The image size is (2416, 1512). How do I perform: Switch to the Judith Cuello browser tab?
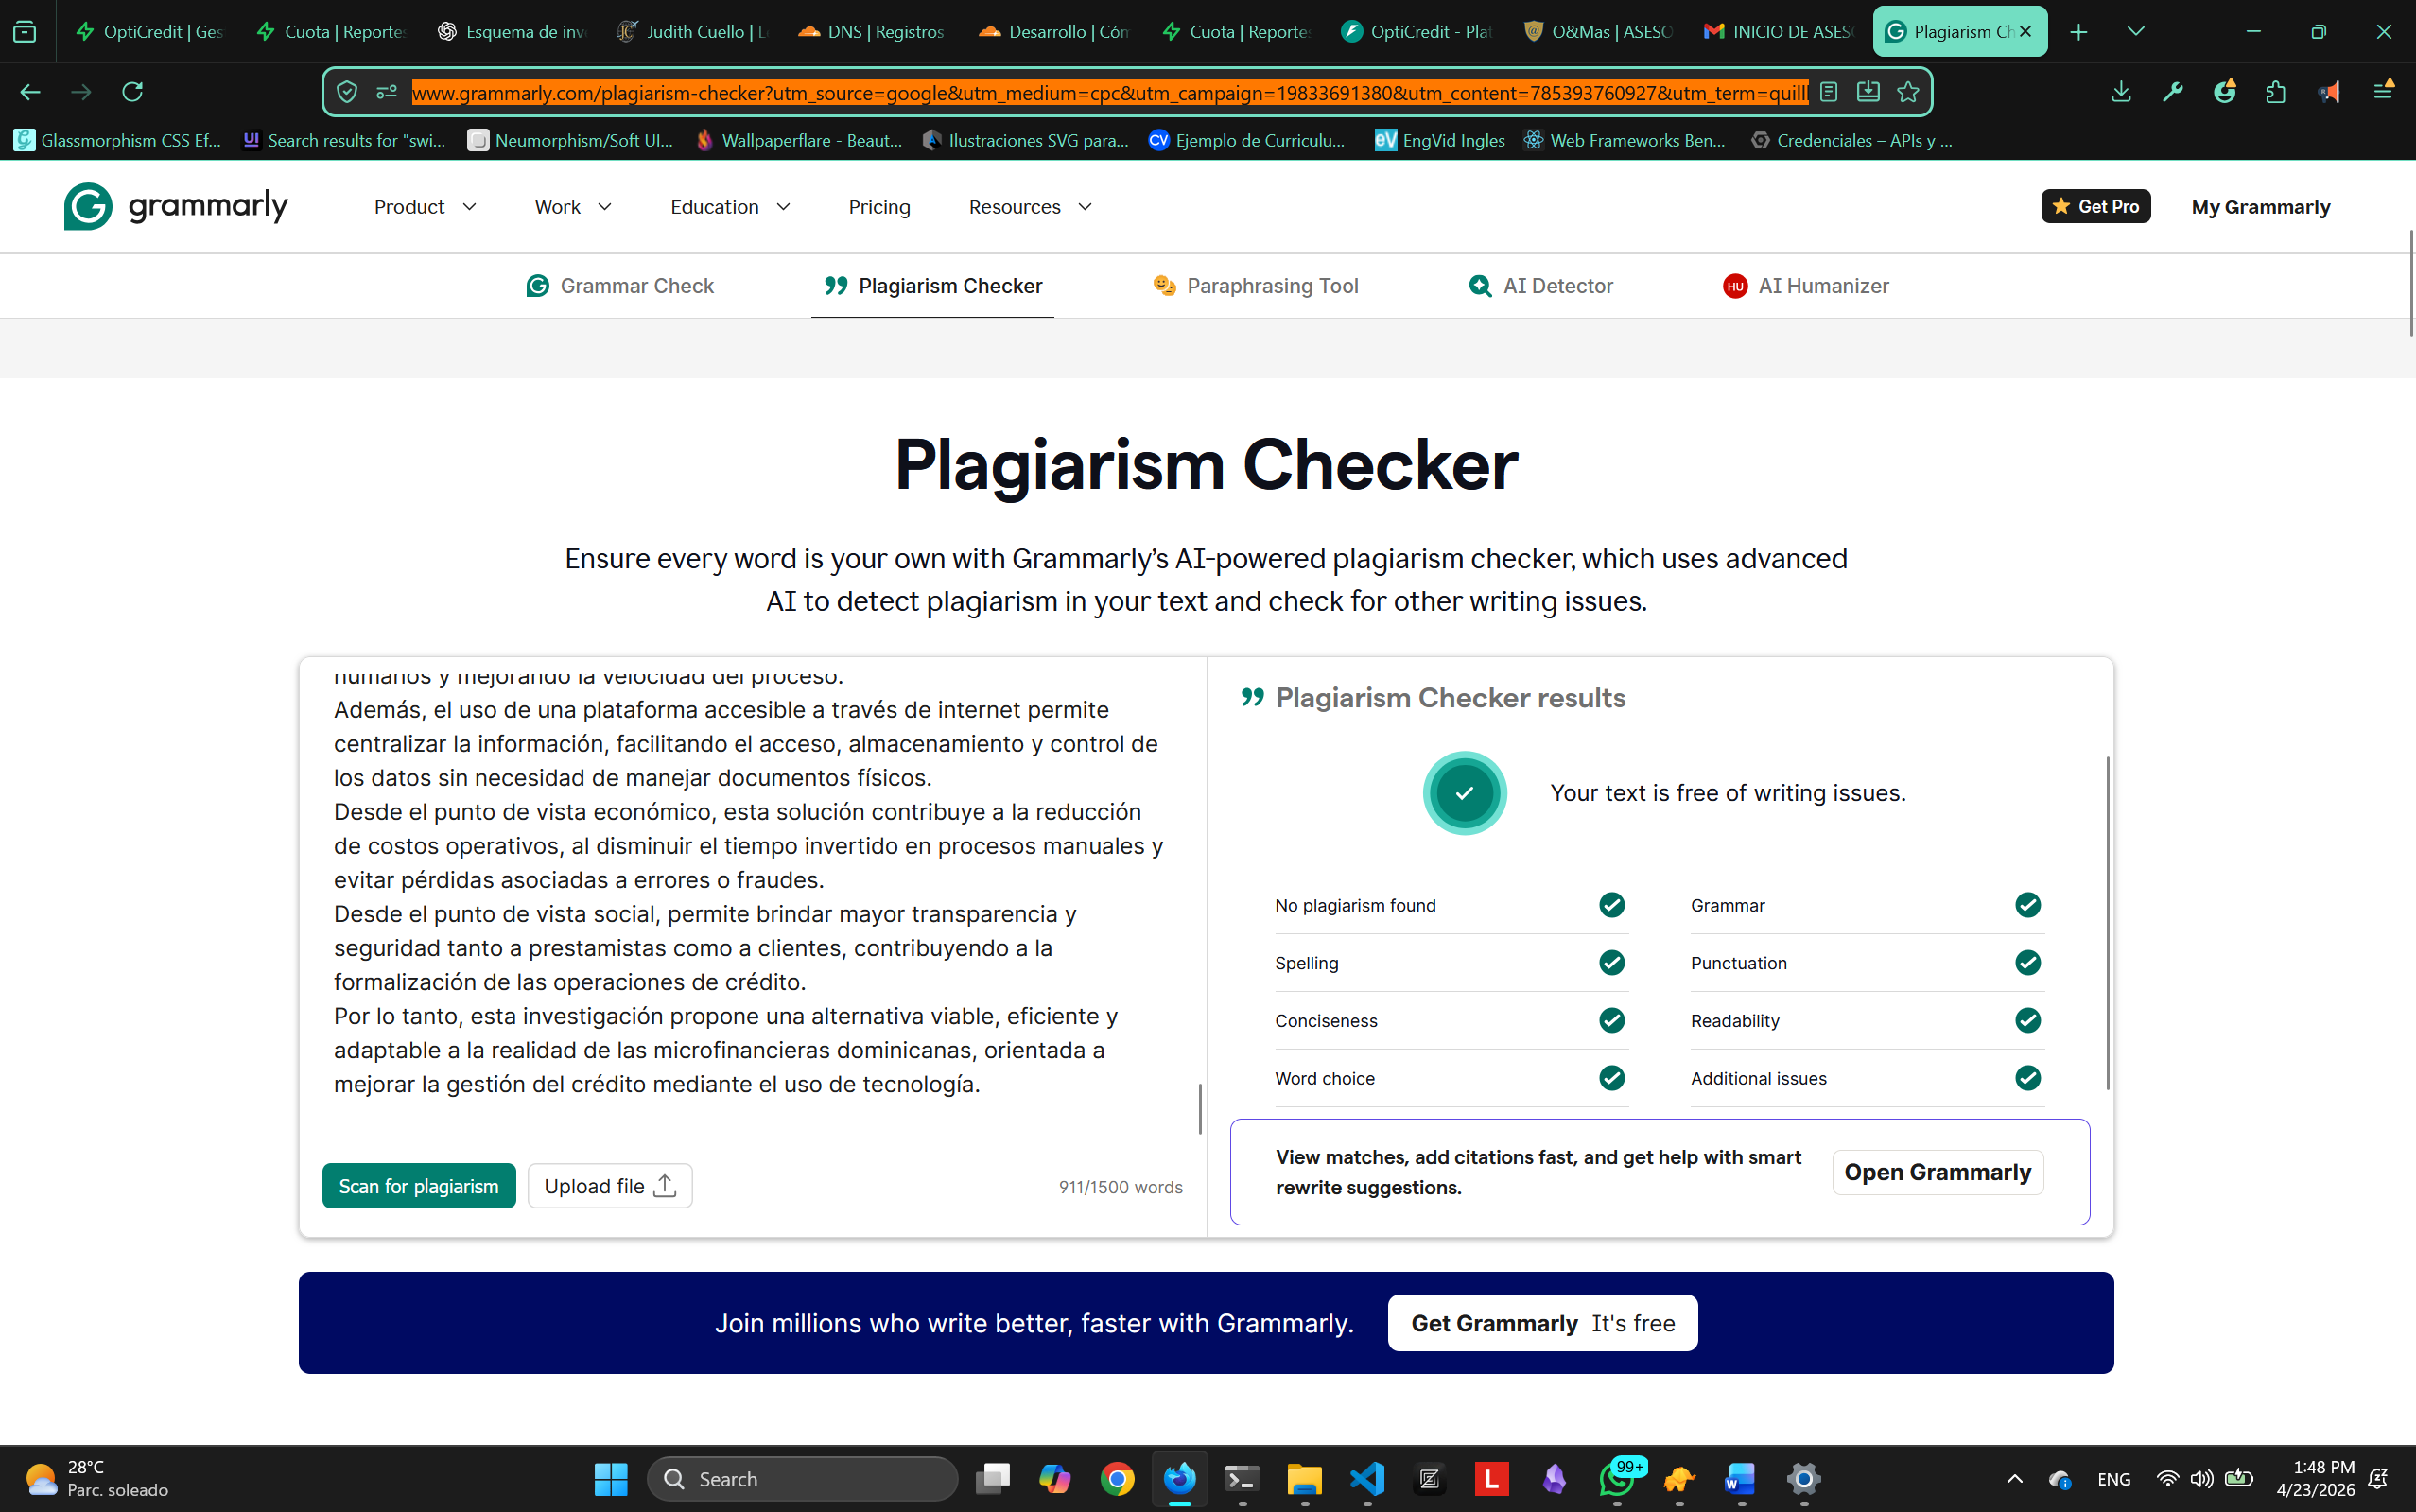pos(692,32)
